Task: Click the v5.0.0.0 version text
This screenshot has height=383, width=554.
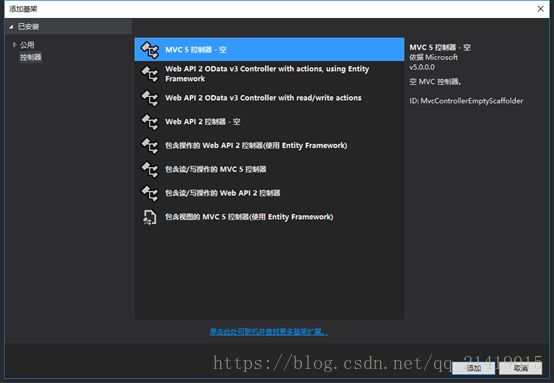Action: [x=422, y=67]
